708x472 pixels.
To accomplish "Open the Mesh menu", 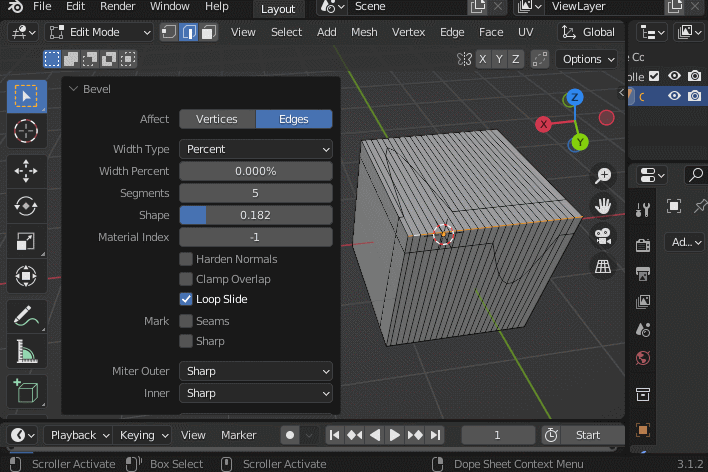I will tap(364, 32).
